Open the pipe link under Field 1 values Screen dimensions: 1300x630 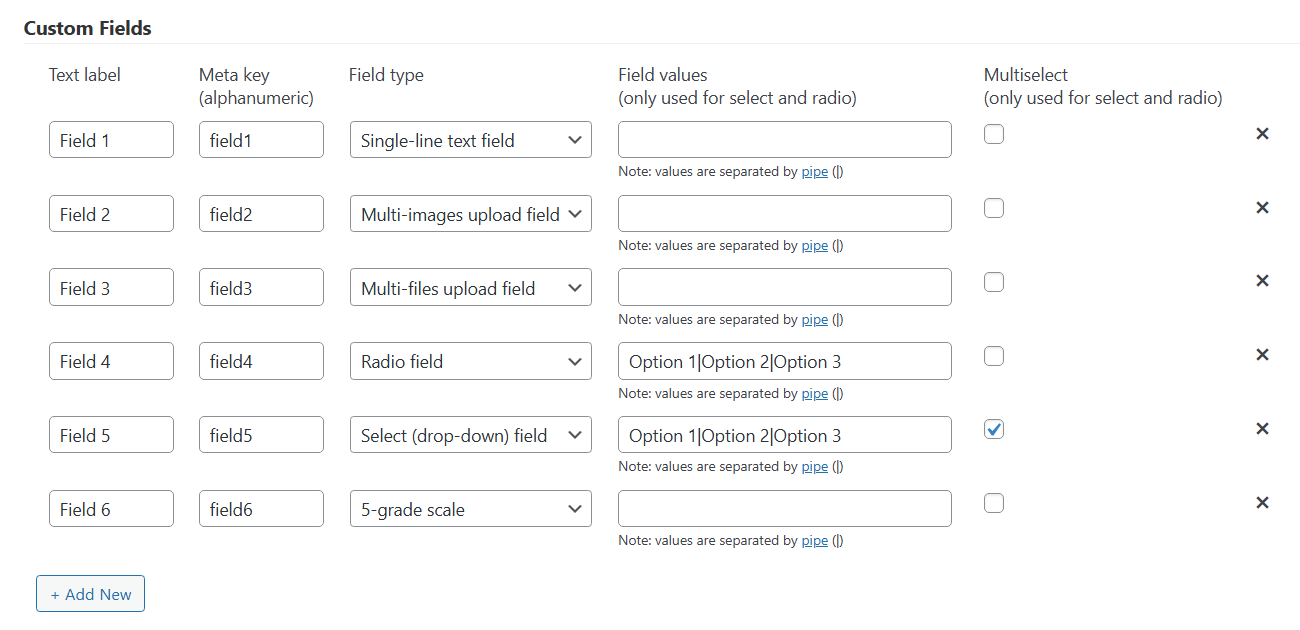point(814,171)
